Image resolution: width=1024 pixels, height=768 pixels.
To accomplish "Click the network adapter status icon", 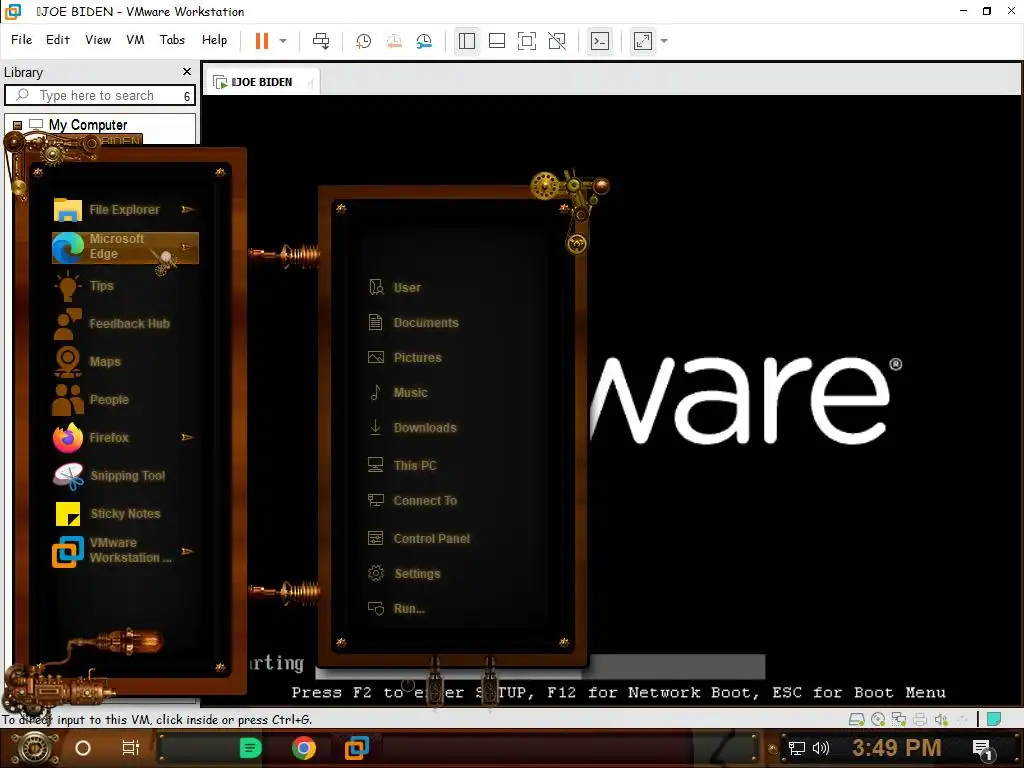I will click(899, 720).
